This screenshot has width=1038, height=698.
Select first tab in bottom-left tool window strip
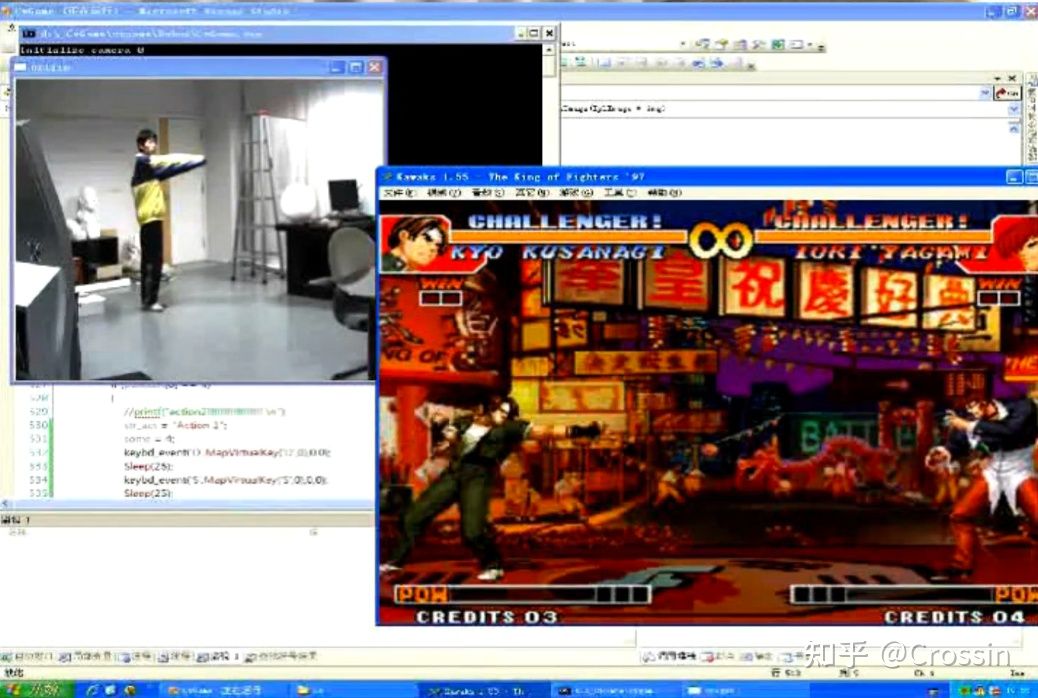pyautogui.click(x=28, y=657)
